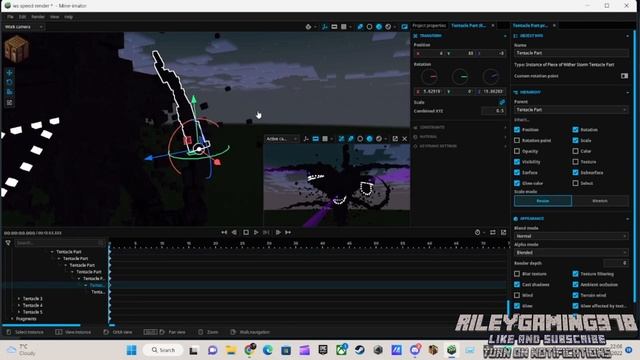
Task: Toggle the blue shading mode icon in main viewport
Action: [360, 27]
